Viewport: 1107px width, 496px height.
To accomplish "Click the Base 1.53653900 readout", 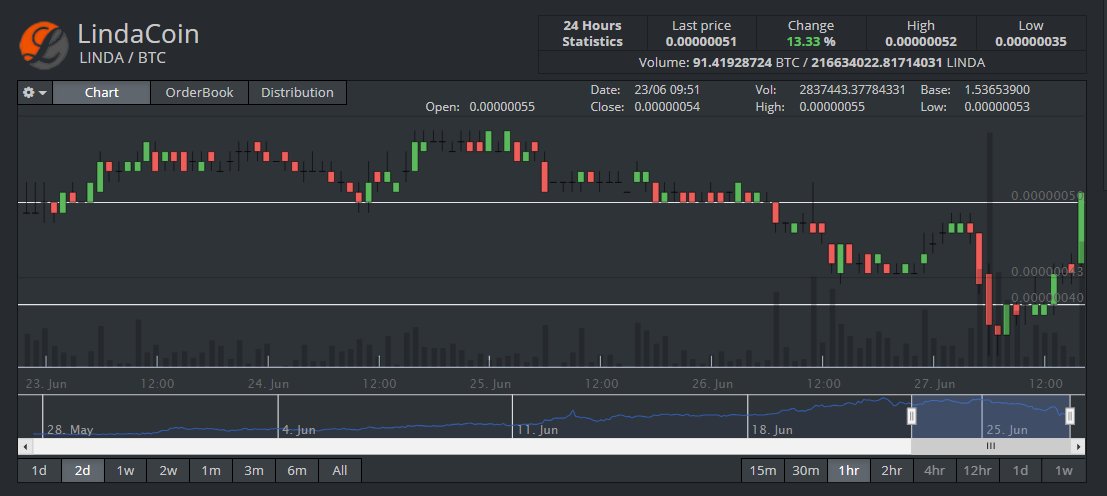I will point(975,90).
